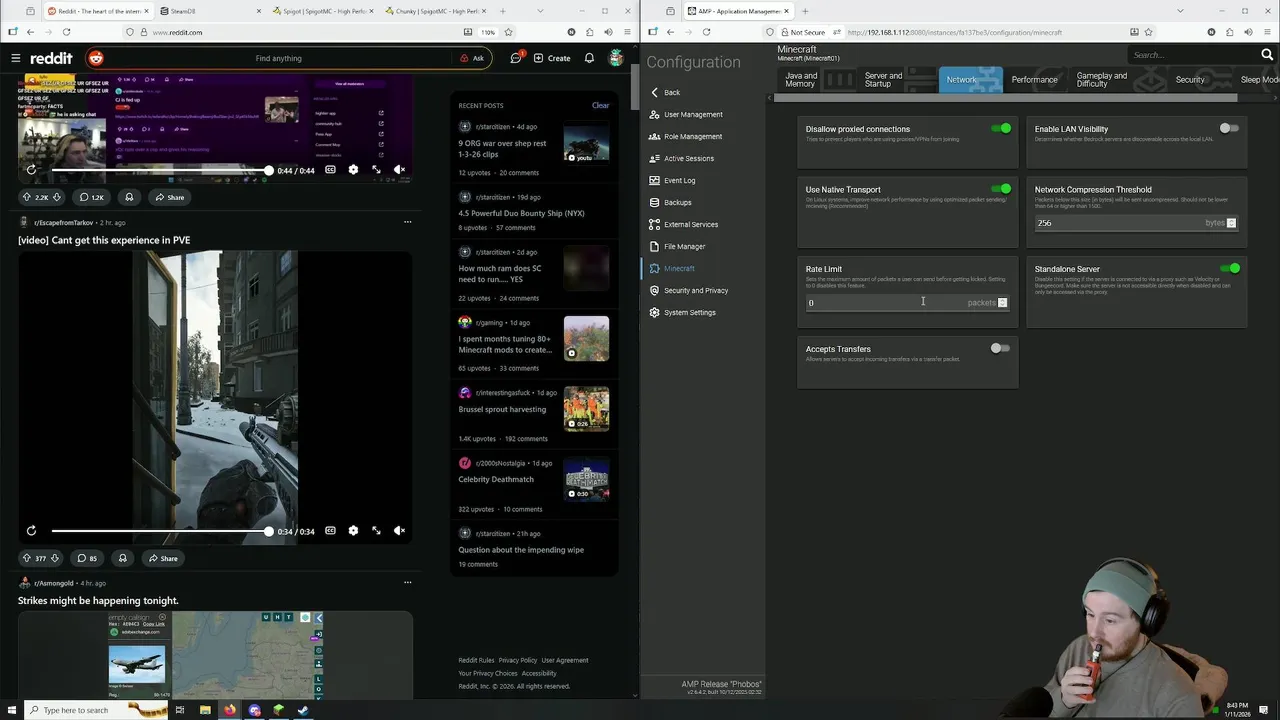The height and width of the screenshot is (720, 1280).
Task: Toggle captions on the 0:44 video
Action: tap(330, 170)
